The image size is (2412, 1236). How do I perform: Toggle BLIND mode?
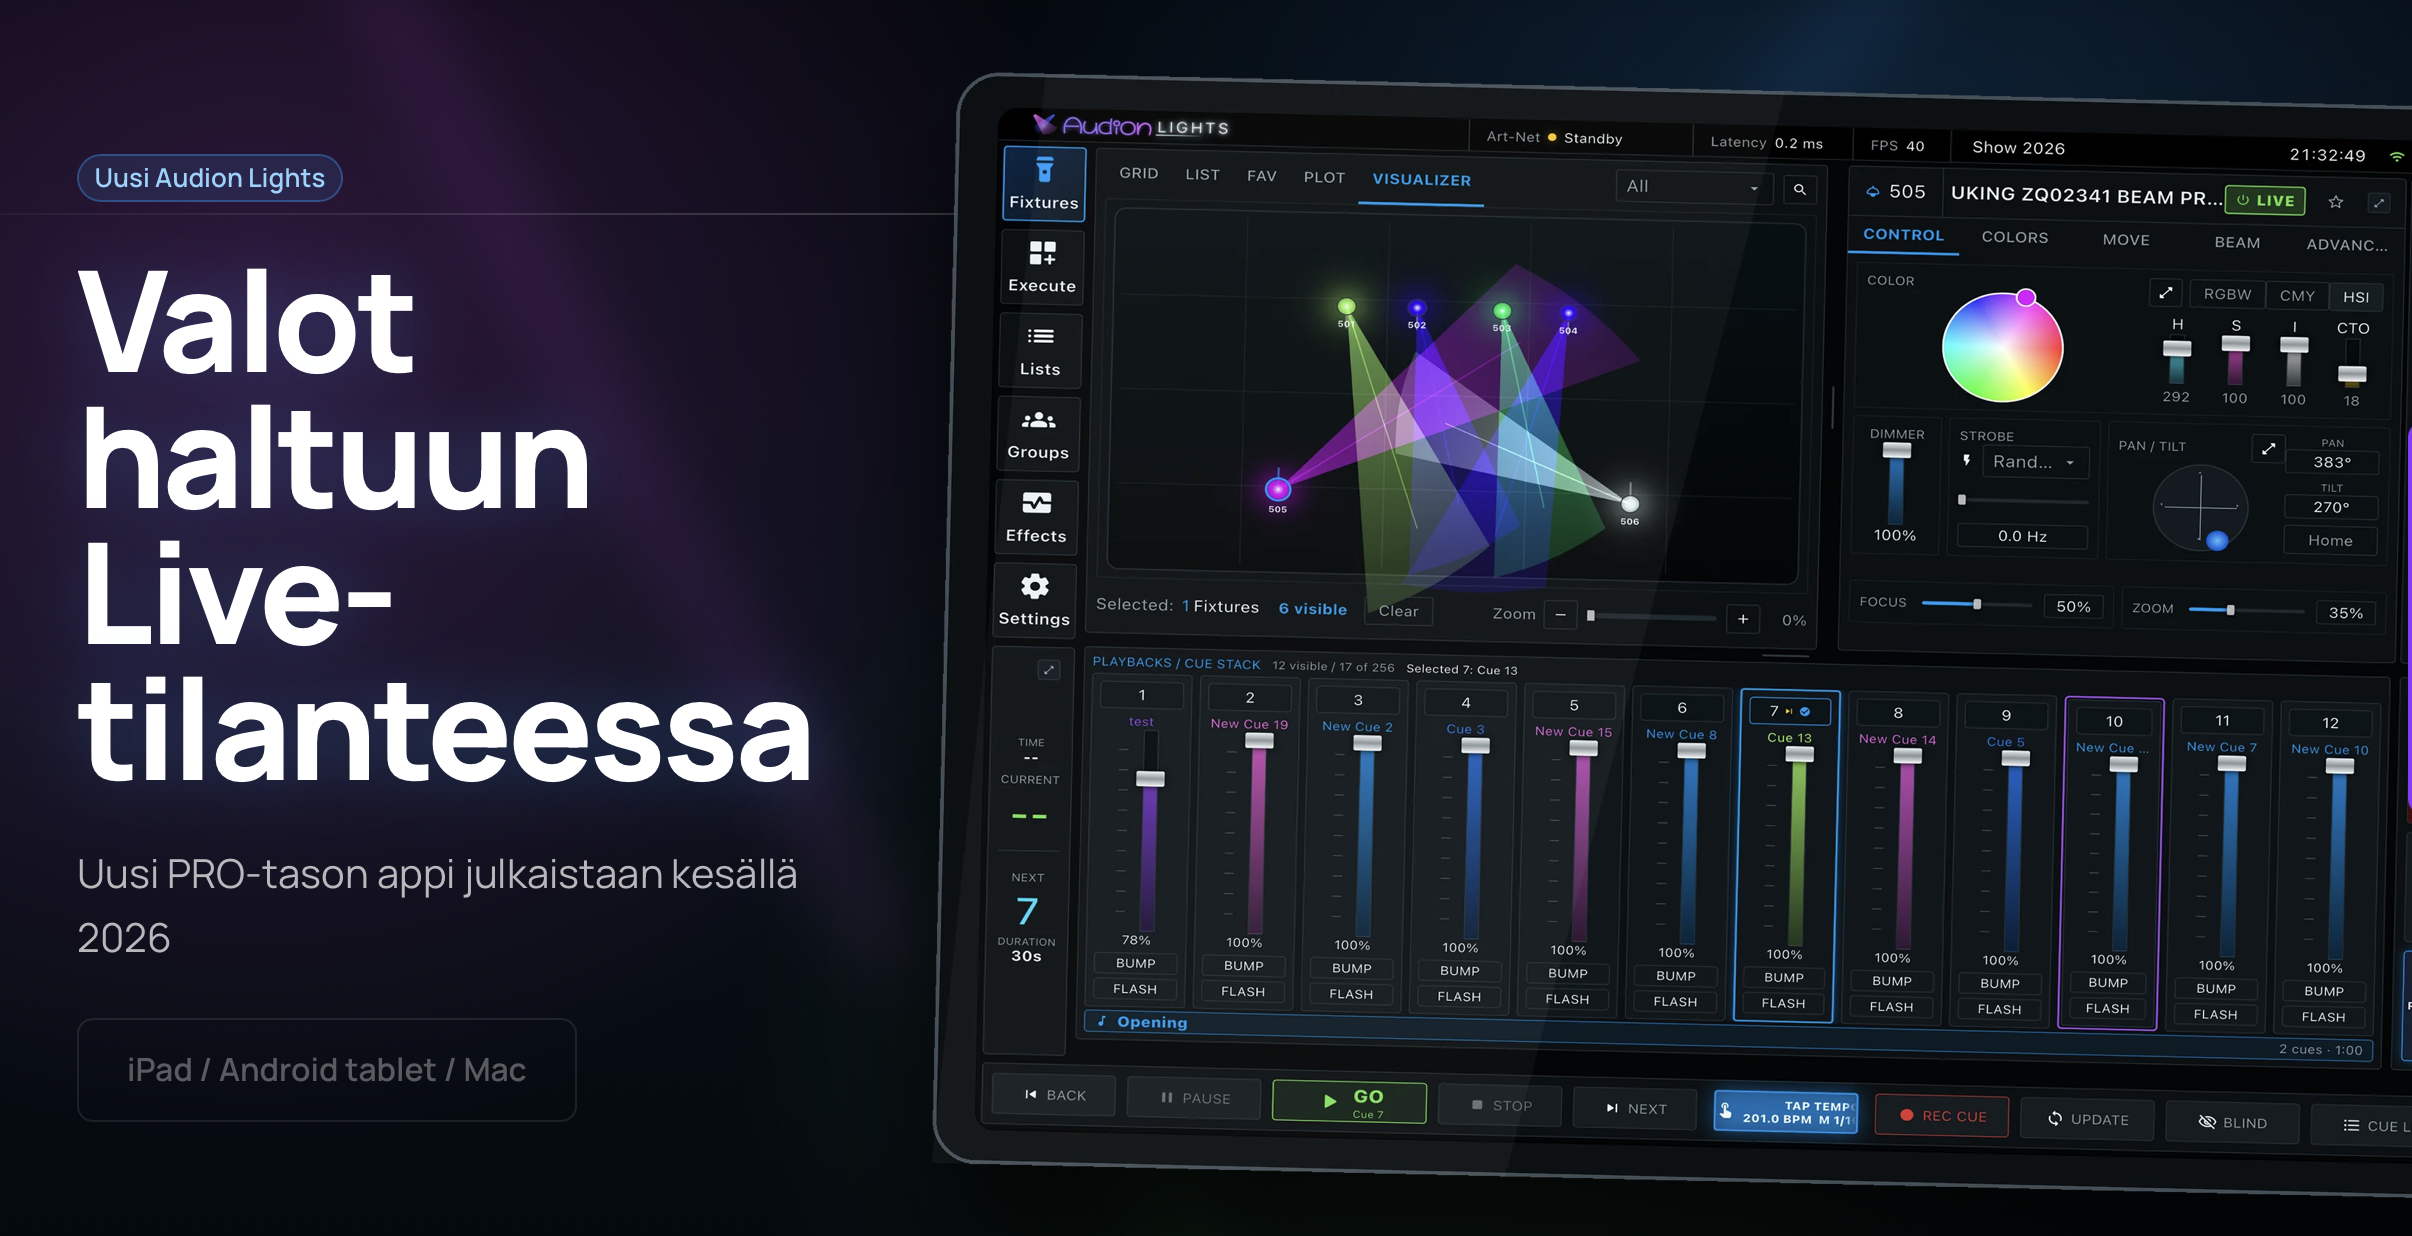click(2232, 1123)
